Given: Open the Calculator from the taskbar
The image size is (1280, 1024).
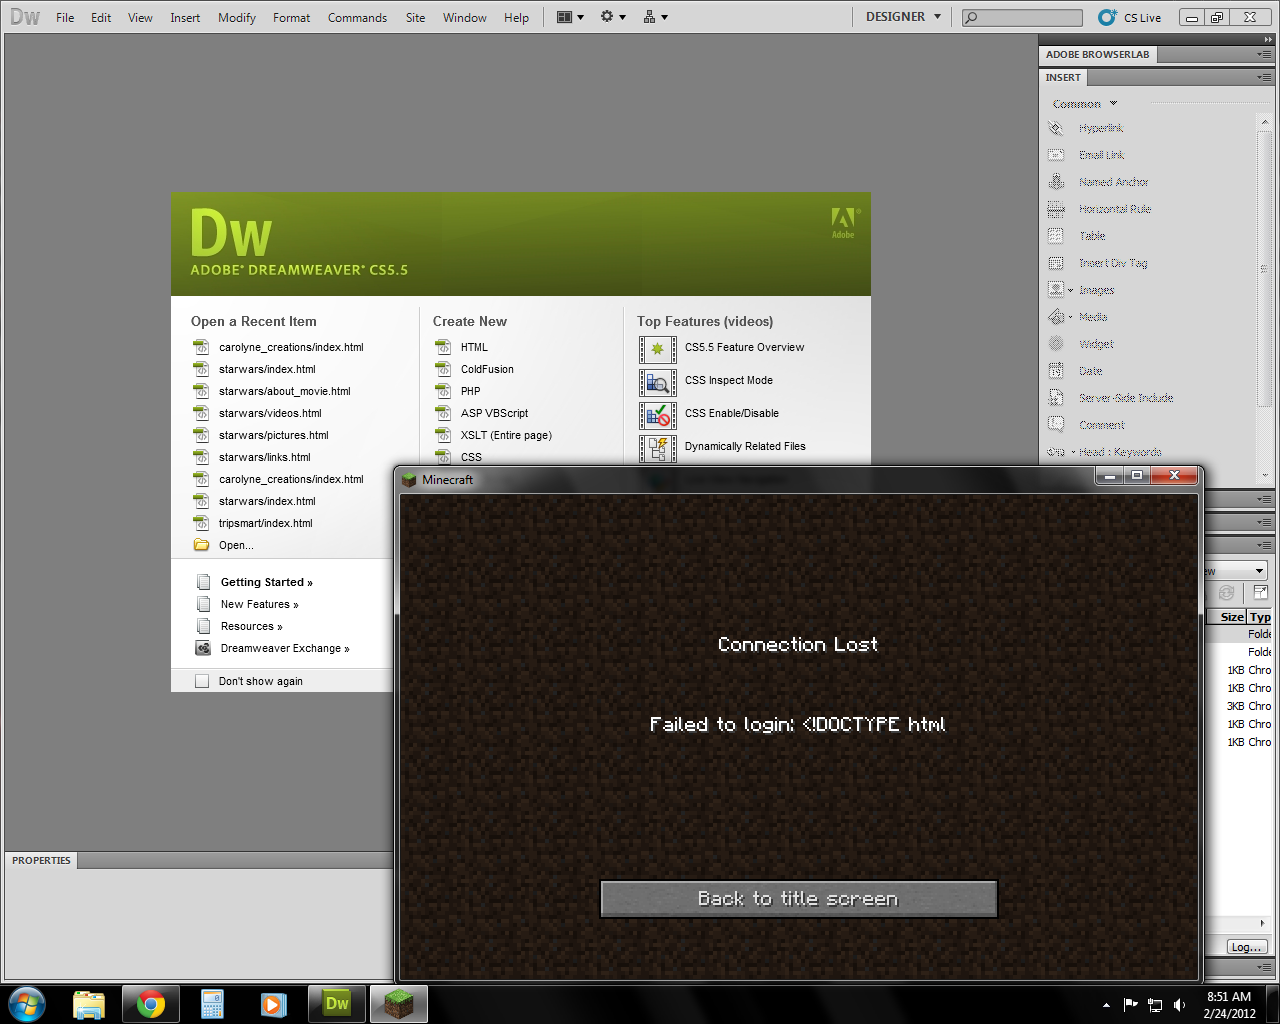Looking at the screenshot, I should point(213,1004).
